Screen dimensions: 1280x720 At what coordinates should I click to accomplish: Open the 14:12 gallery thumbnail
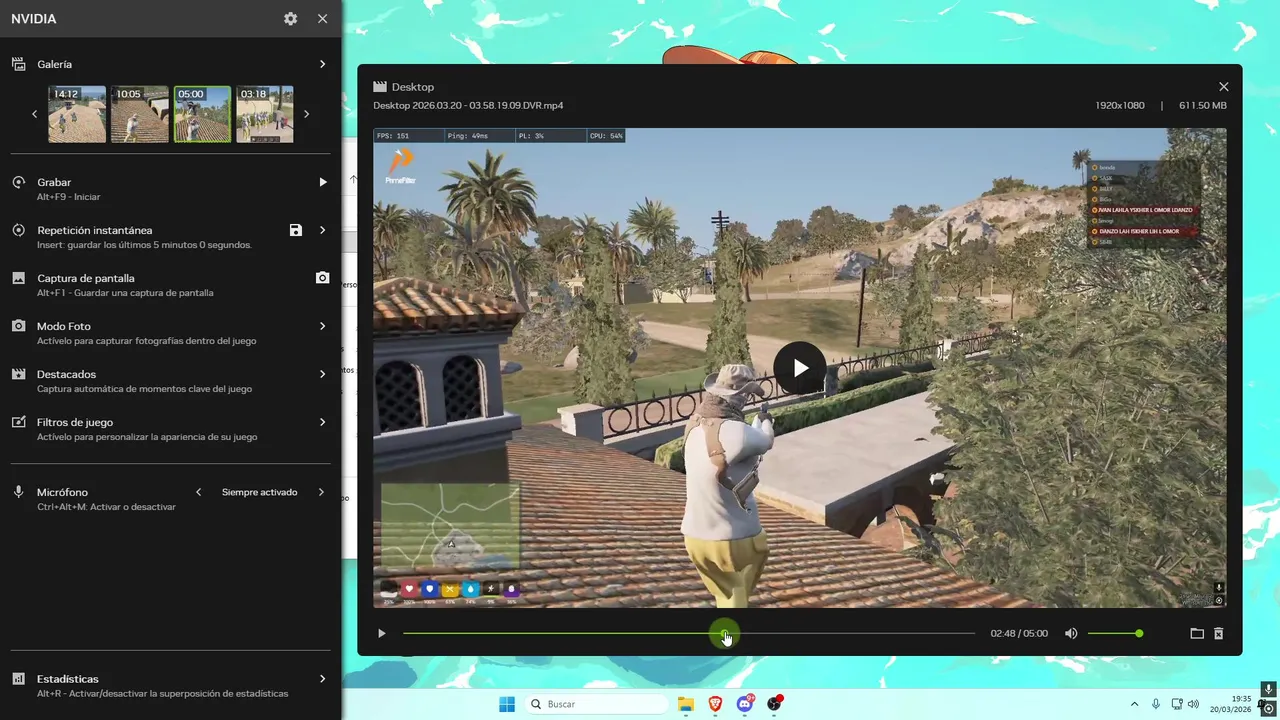tap(77, 114)
